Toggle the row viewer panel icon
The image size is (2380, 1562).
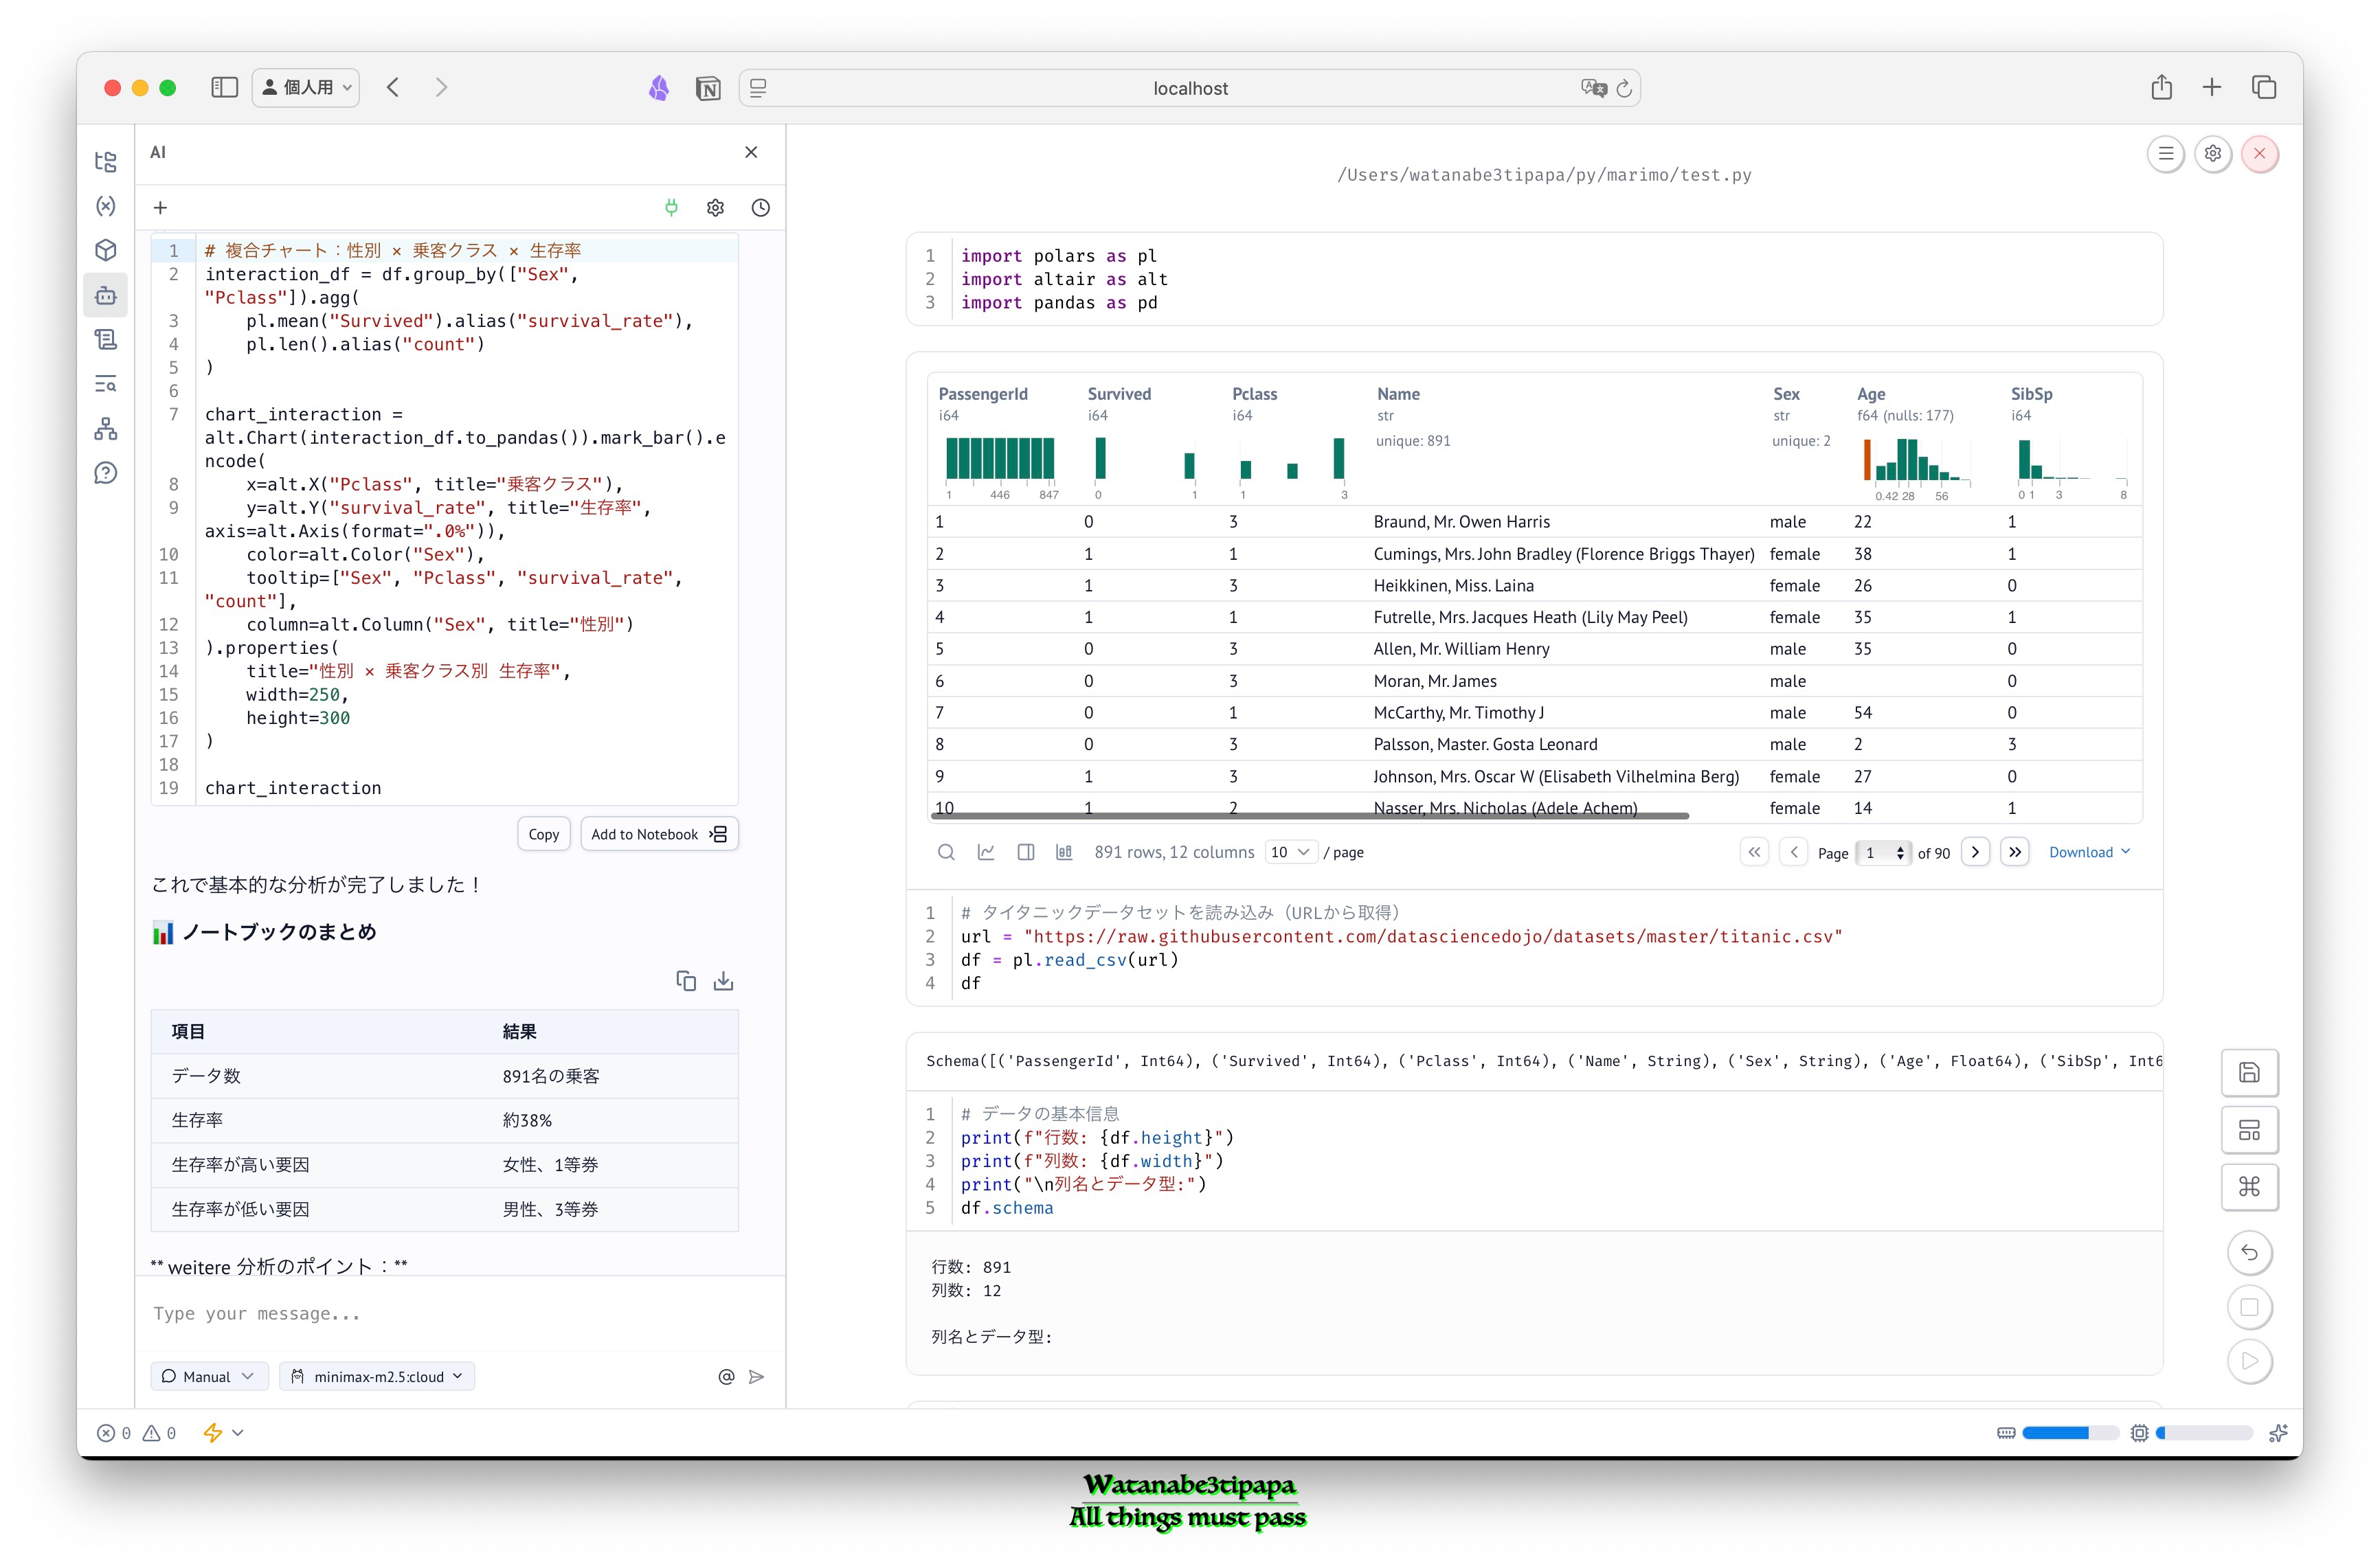click(1025, 852)
